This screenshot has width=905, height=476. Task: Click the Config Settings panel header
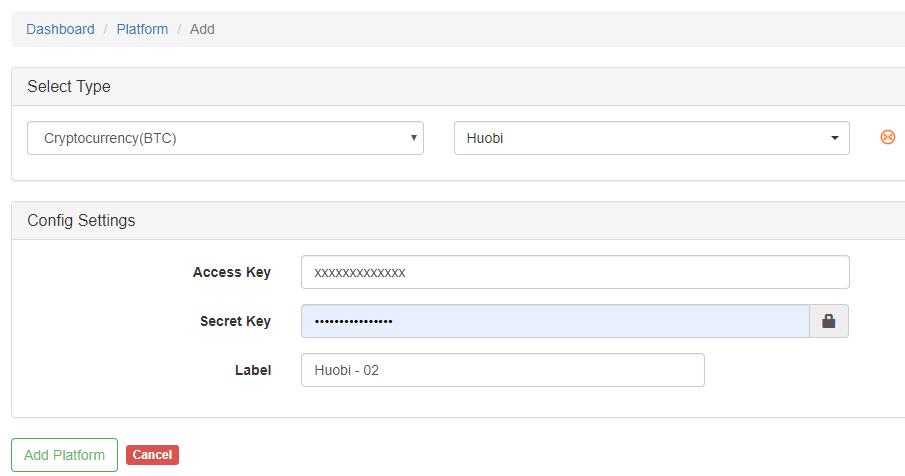pos(458,220)
